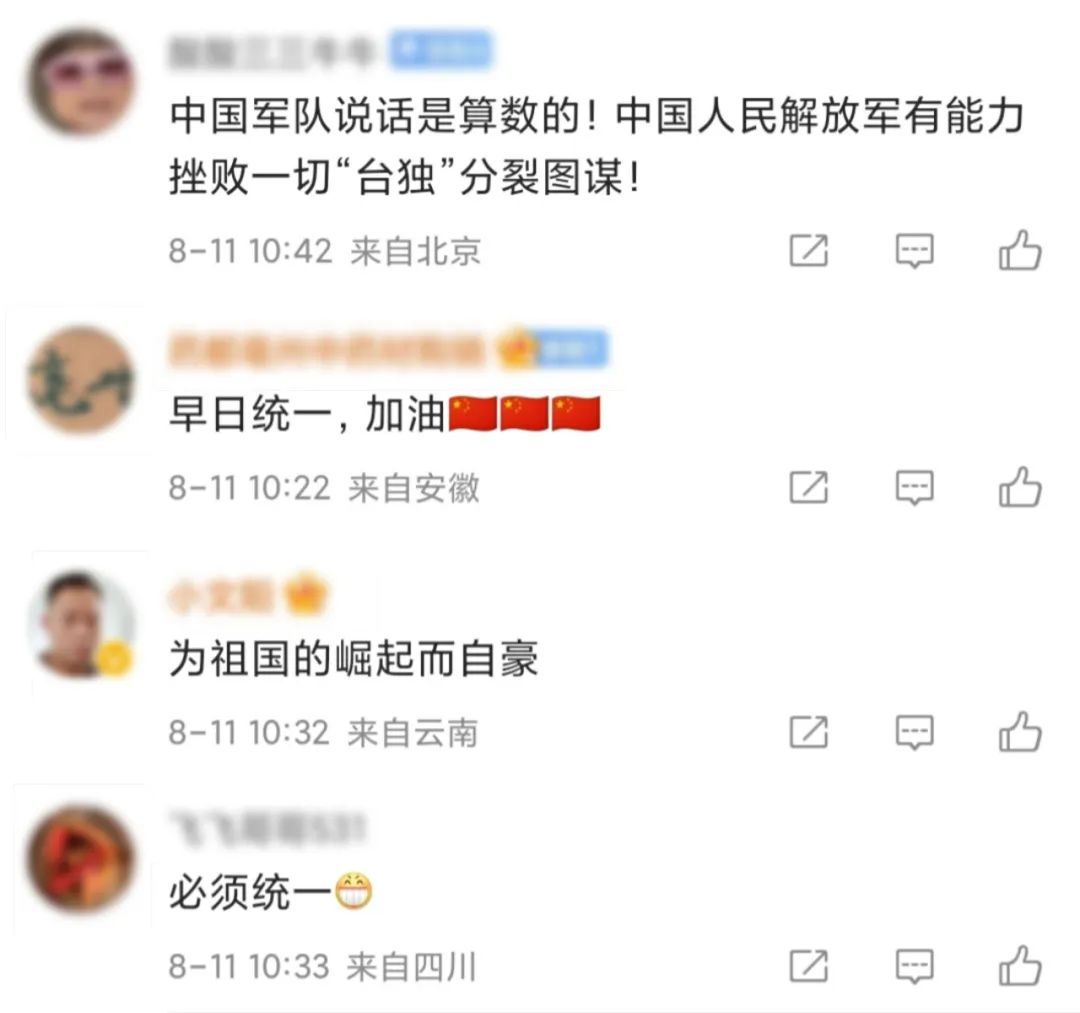Screen dimensions: 1080x1013
Task: Open avatar of the Yunnan commenter
Action: pyautogui.click(x=81, y=623)
